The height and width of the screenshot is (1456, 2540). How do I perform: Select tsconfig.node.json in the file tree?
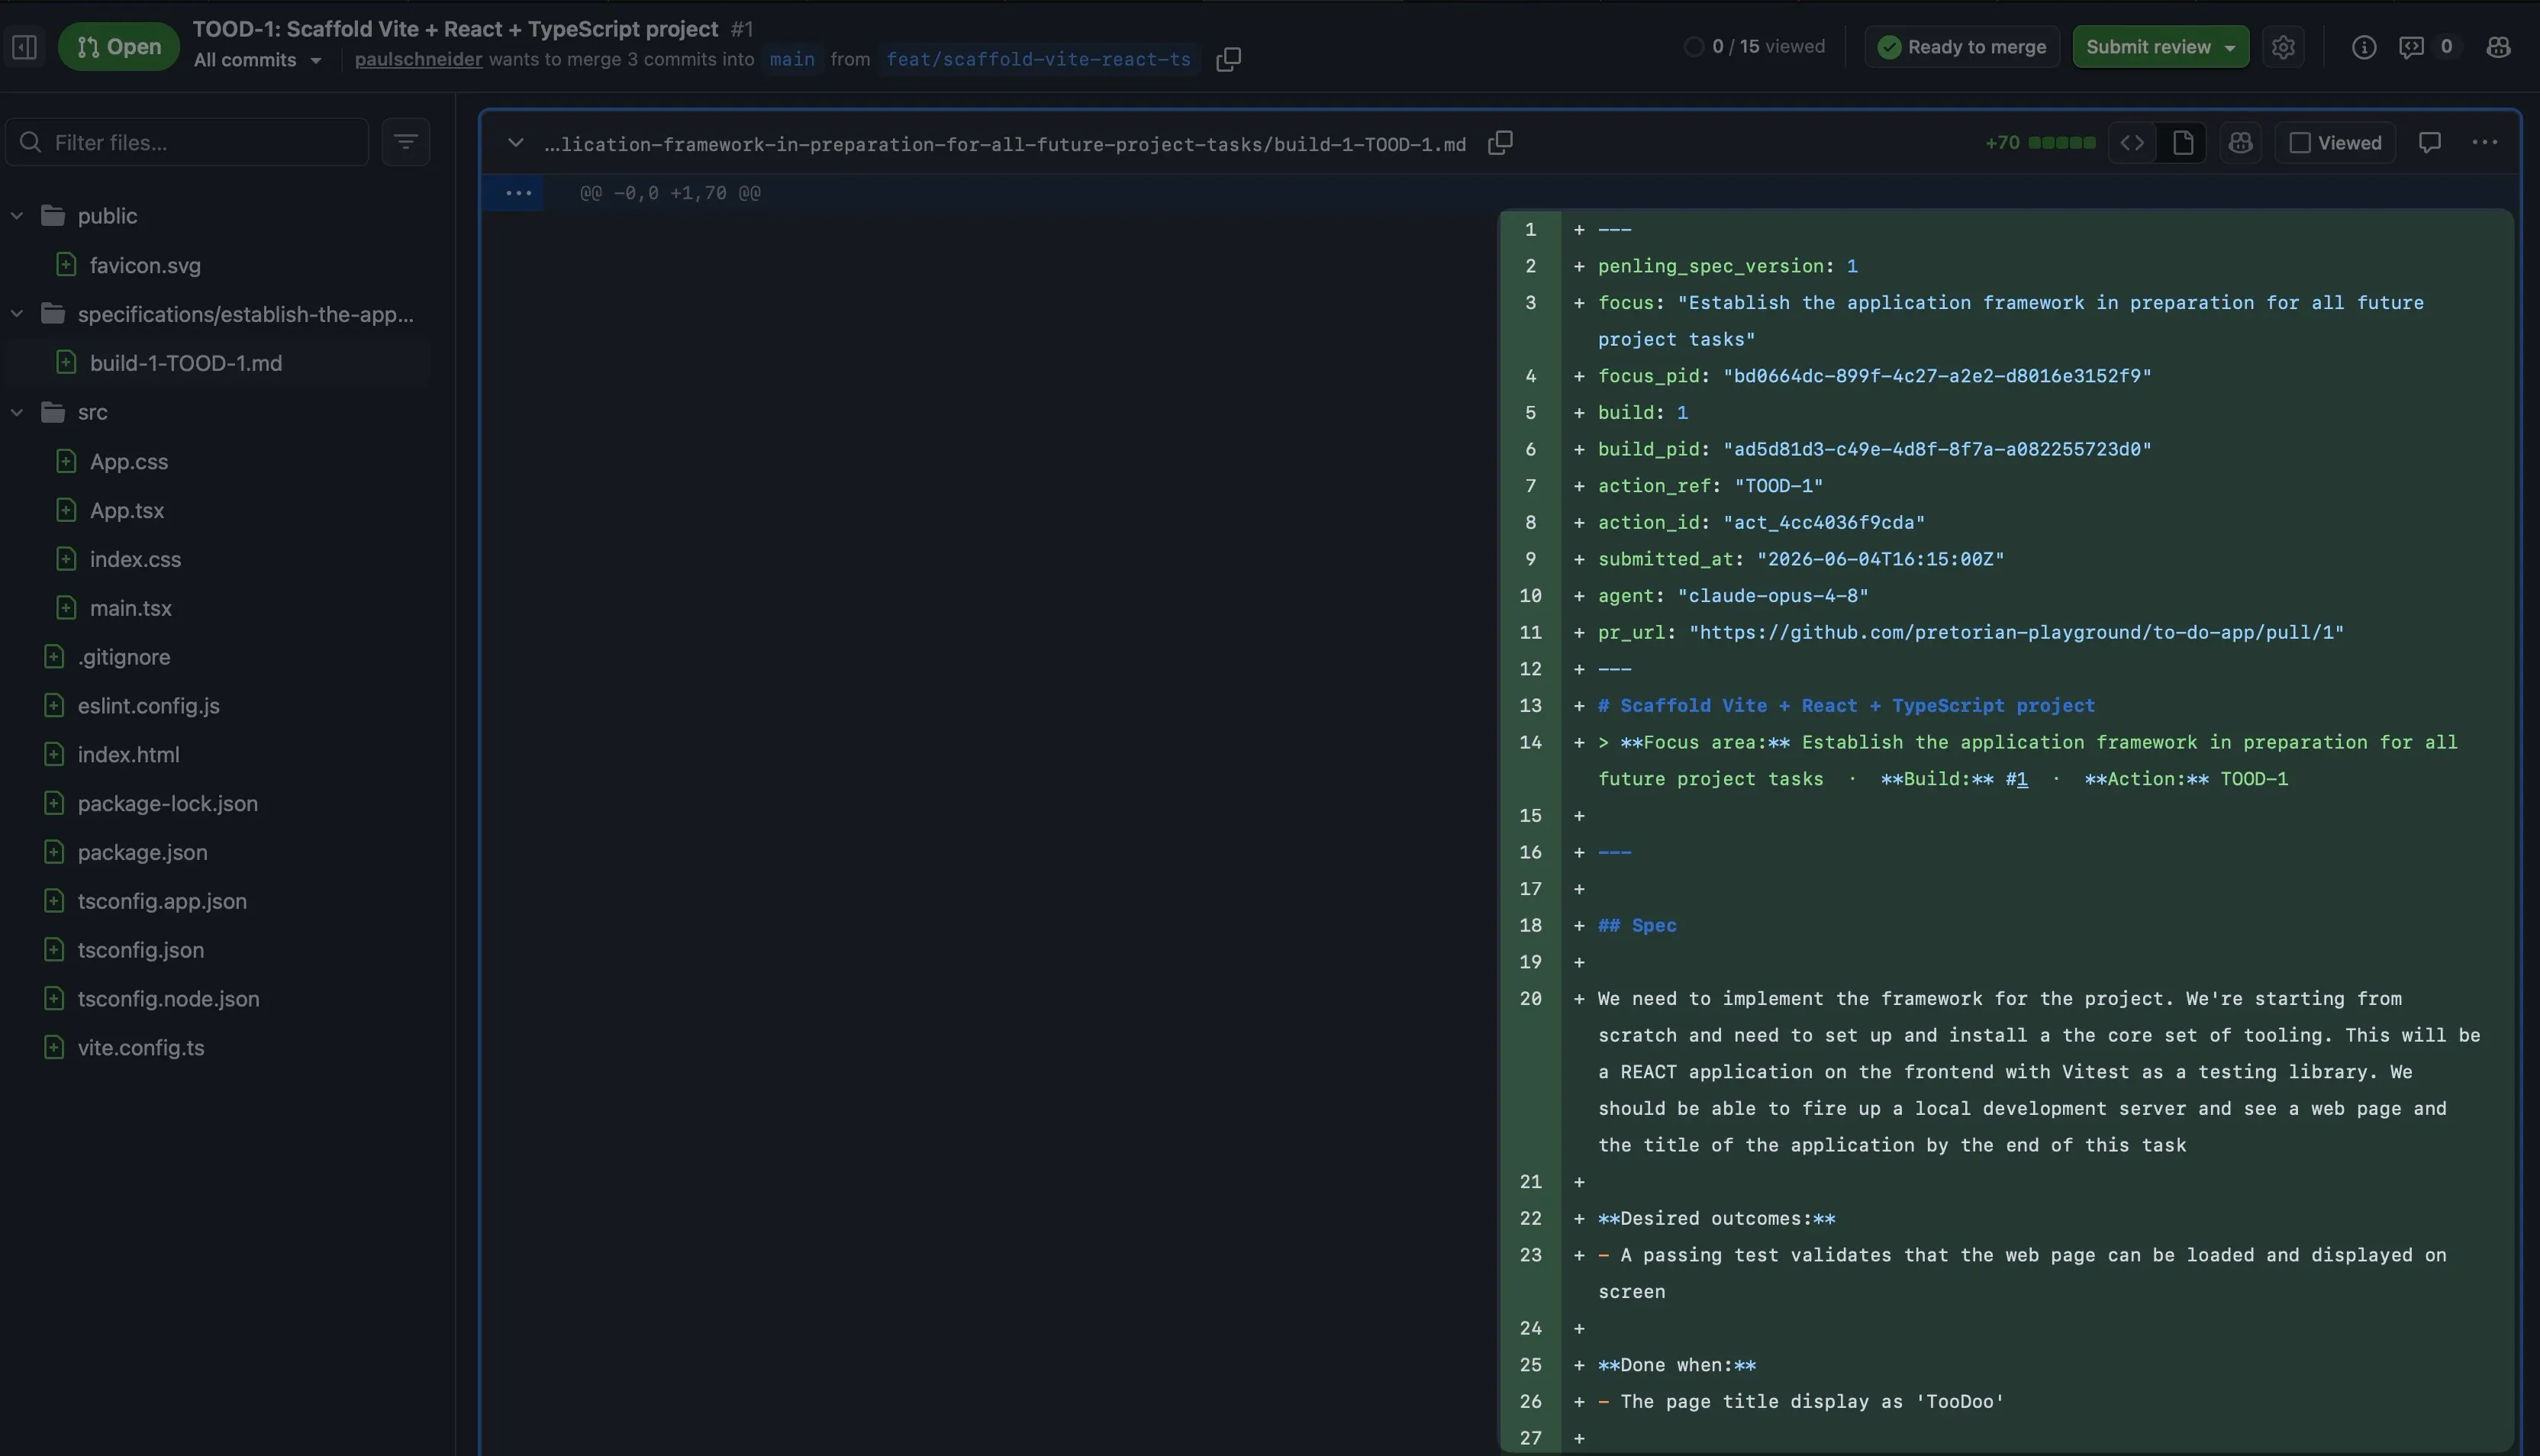tap(169, 999)
